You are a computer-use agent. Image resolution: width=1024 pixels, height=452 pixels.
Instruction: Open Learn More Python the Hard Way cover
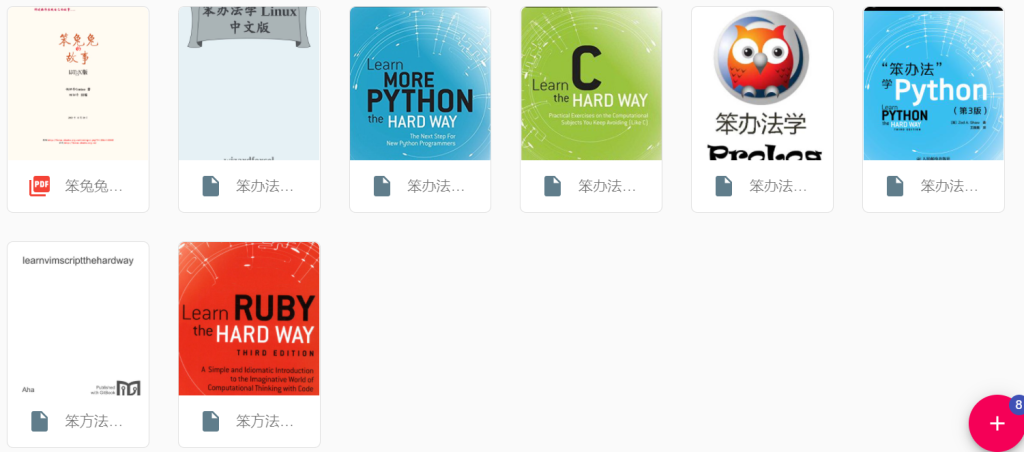click(x=420, y=84)
